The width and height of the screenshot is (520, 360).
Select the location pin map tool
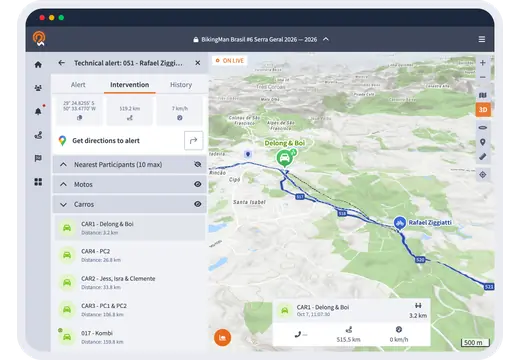(483, 142)
